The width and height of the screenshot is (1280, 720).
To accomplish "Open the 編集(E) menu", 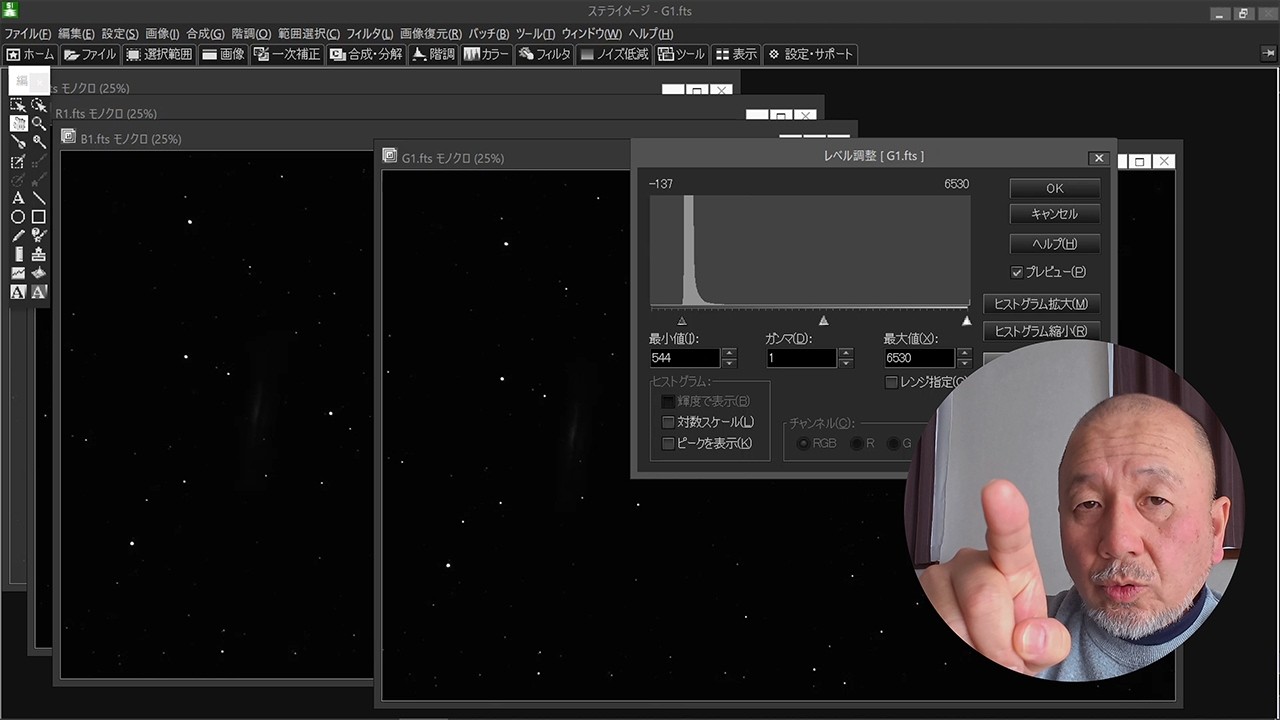I will pyautogui.click(x=76, y=34).
